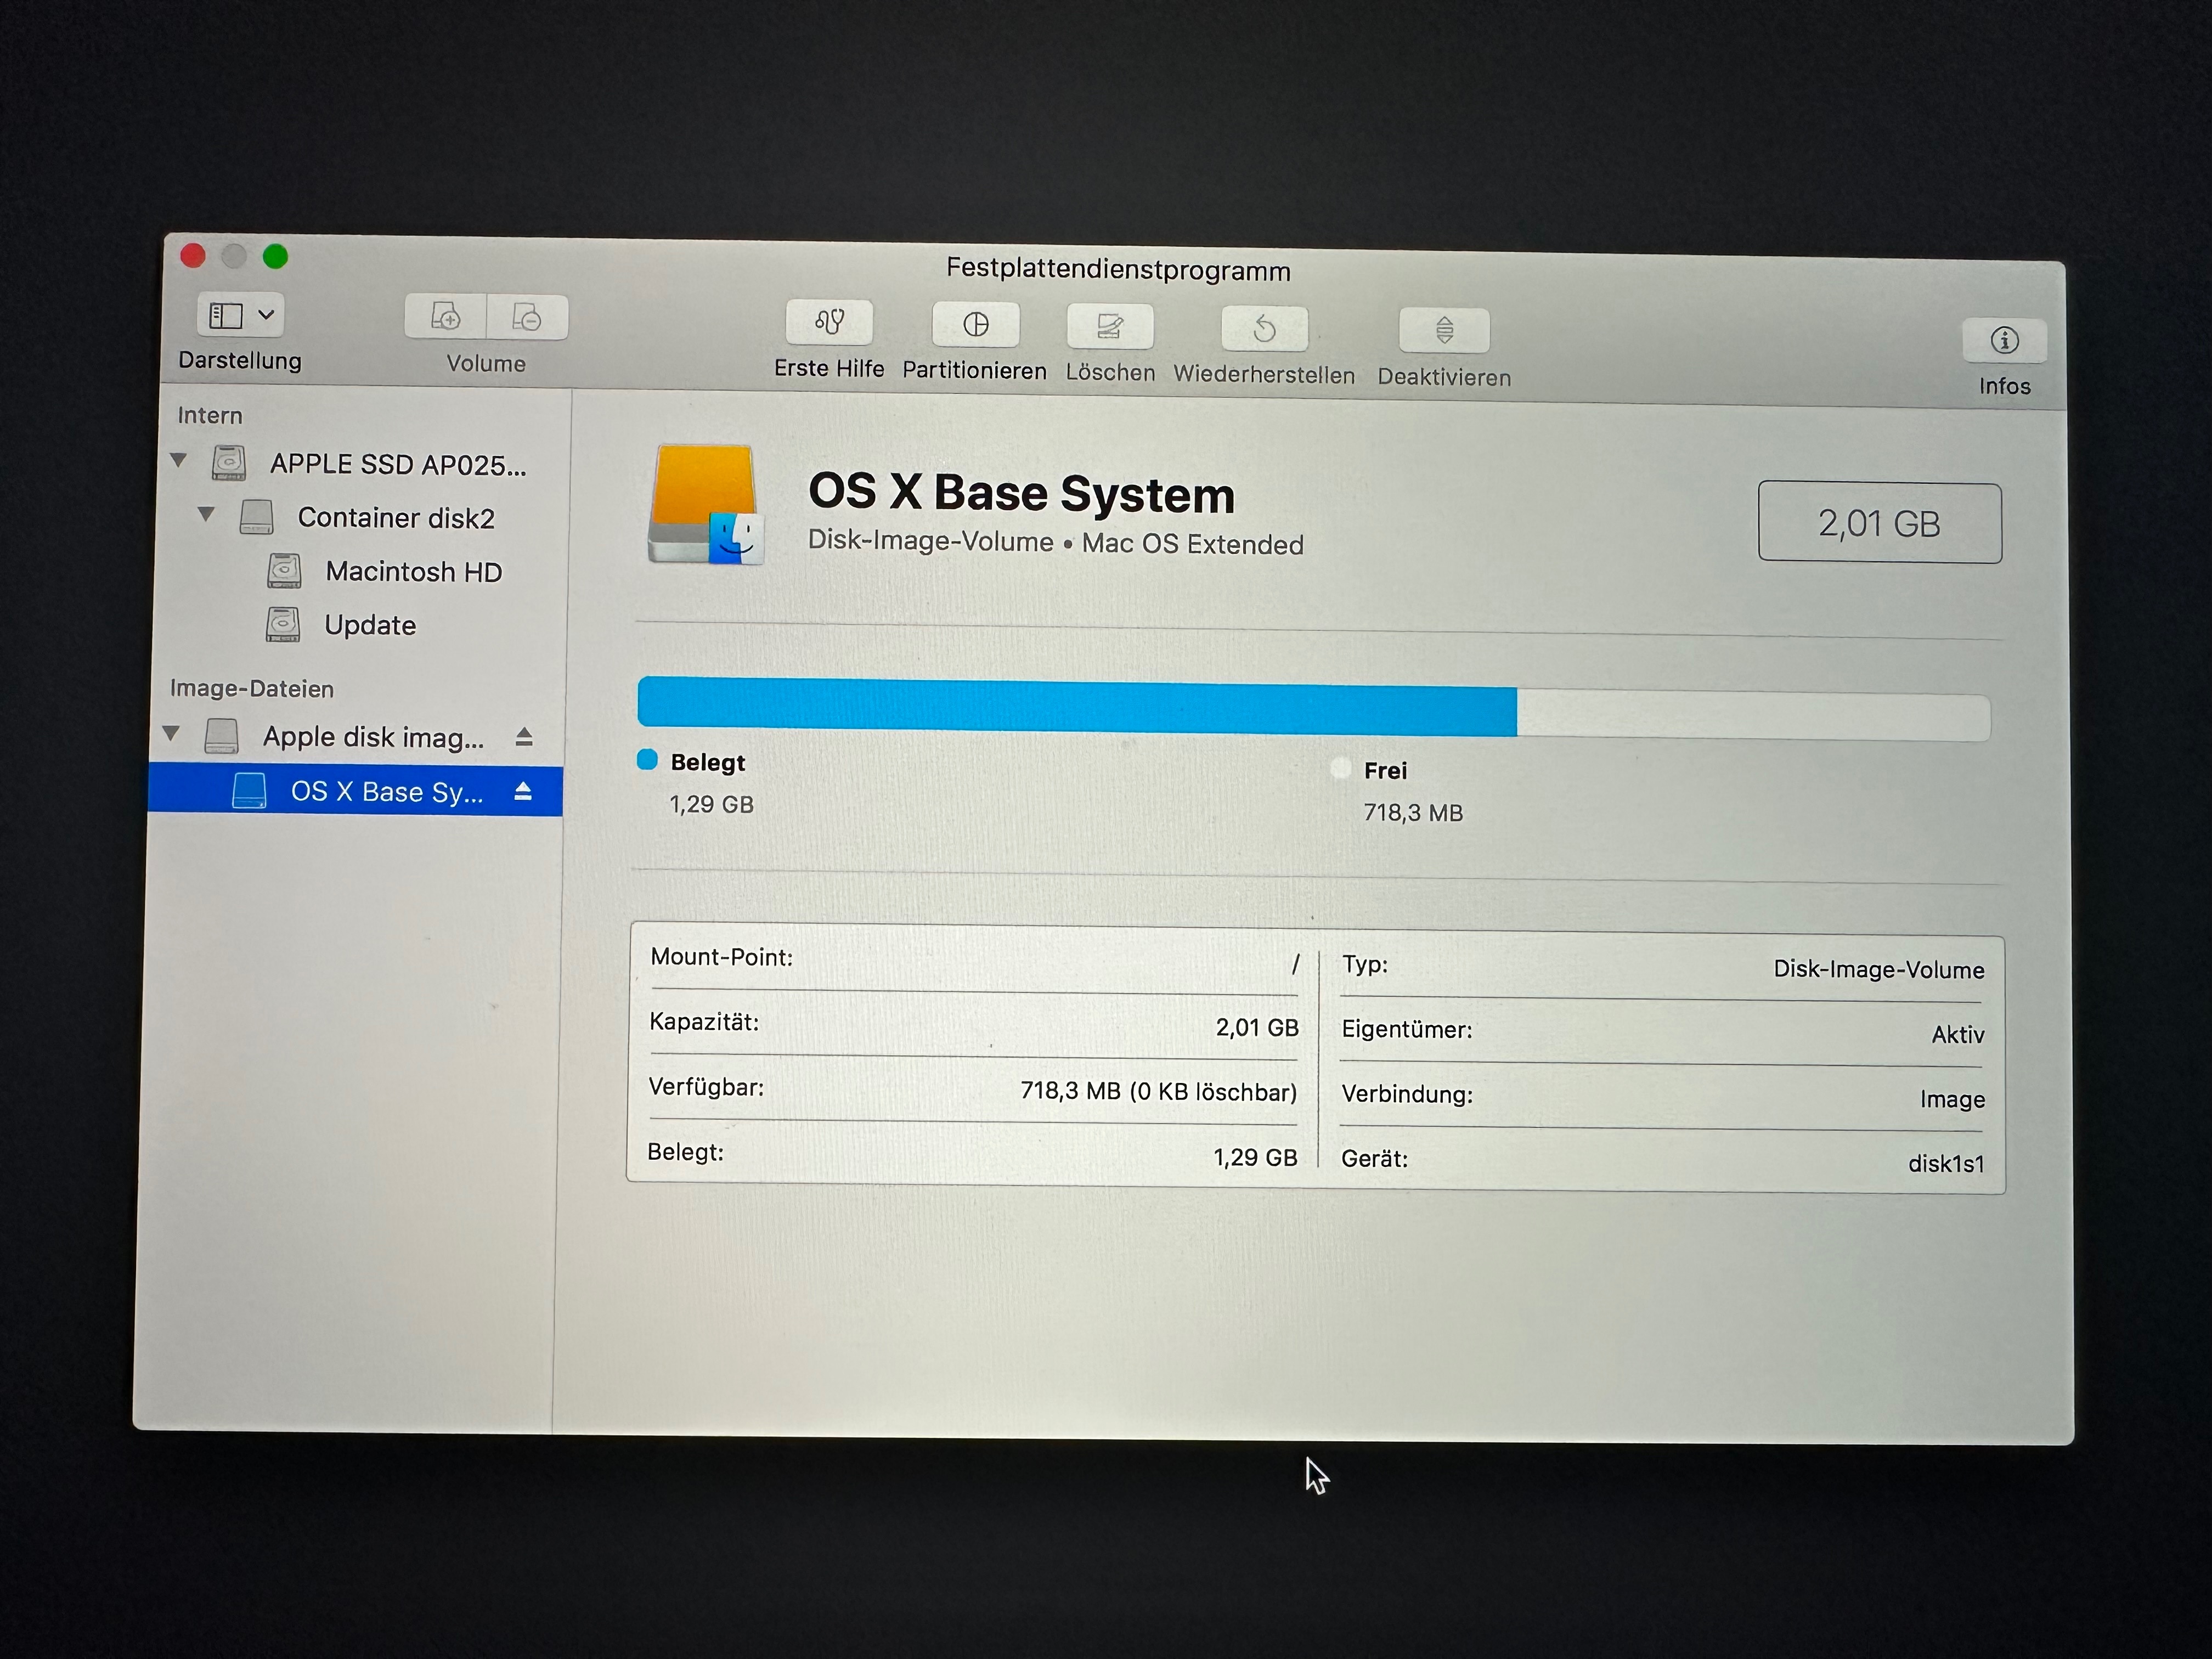This screenshot has height=1659, width=2212.
Task: Click the Löschen erase icon
Action: [1110, 327]
